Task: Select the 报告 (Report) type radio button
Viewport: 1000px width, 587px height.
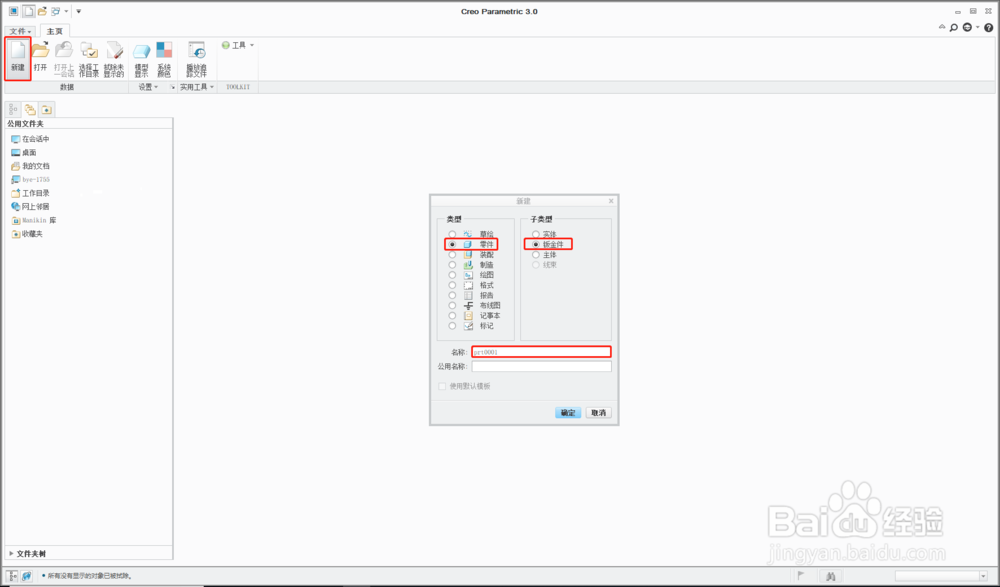Action: pyautogui.click(x=452, y=295)
